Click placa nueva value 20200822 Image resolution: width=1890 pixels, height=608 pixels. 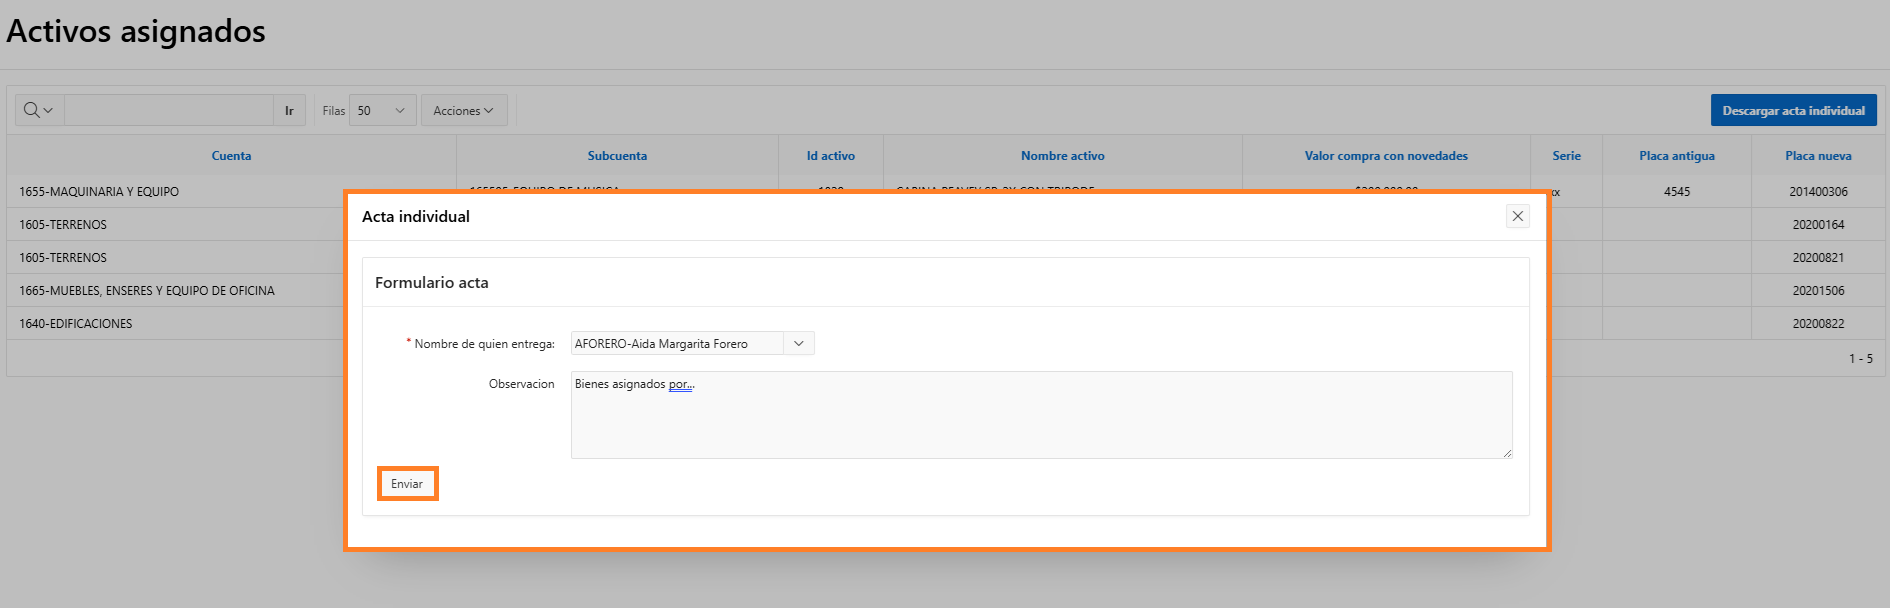[1818, 324]
